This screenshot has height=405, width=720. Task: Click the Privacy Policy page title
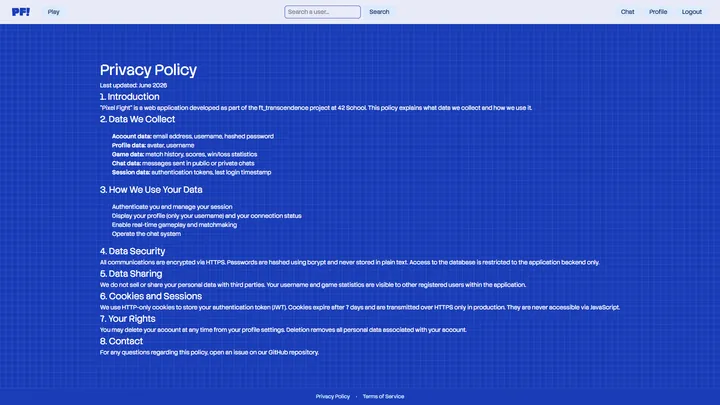[148, 70]
